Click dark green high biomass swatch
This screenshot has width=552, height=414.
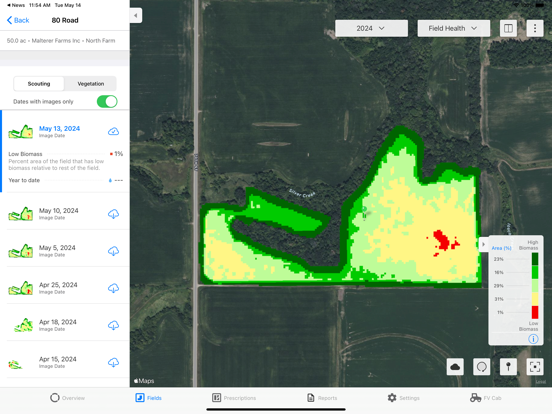[x=535, y=259]
